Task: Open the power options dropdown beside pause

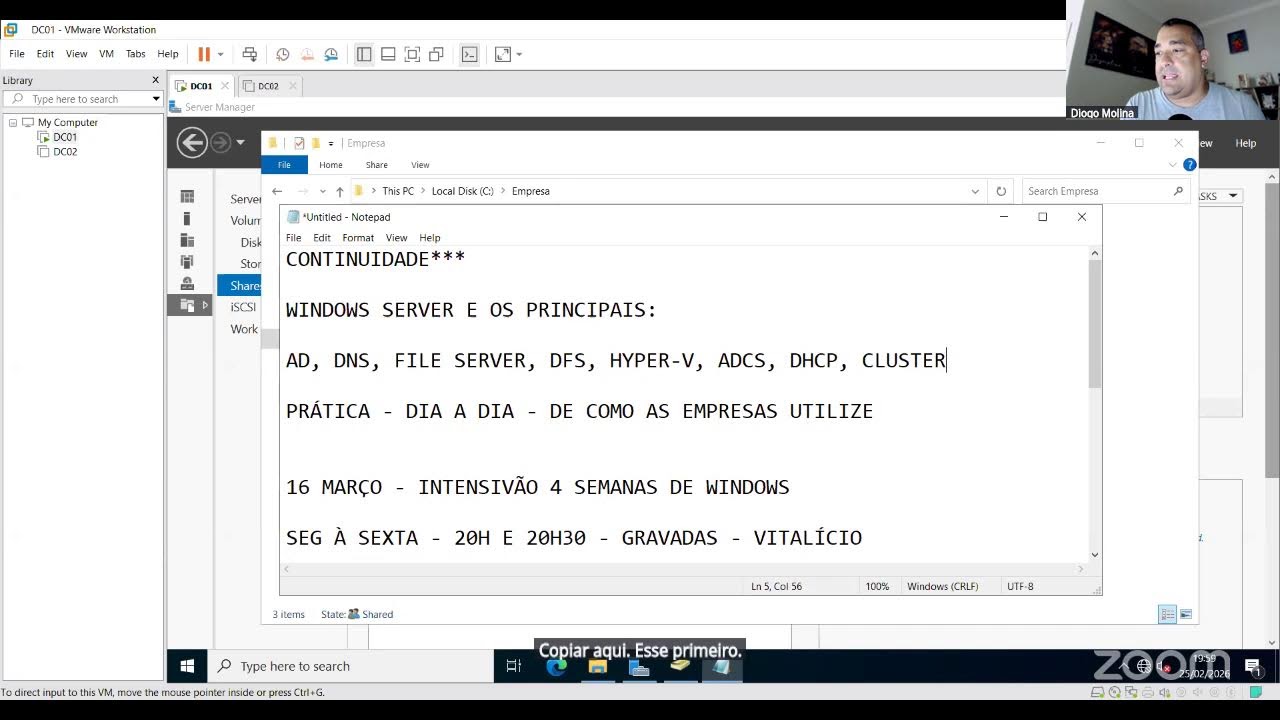Action: [220, 54]
